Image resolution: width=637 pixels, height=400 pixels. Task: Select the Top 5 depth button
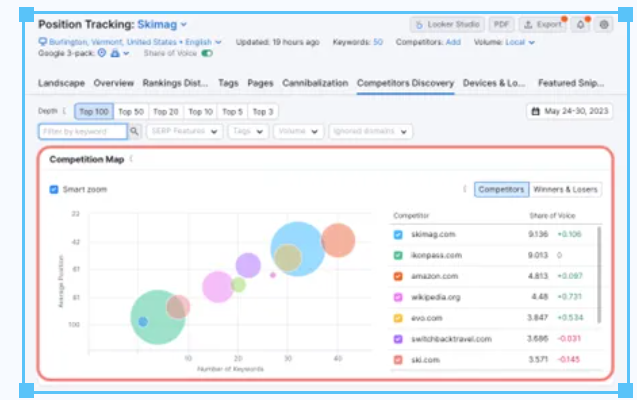pyautogui.click(x=232, y=112)
